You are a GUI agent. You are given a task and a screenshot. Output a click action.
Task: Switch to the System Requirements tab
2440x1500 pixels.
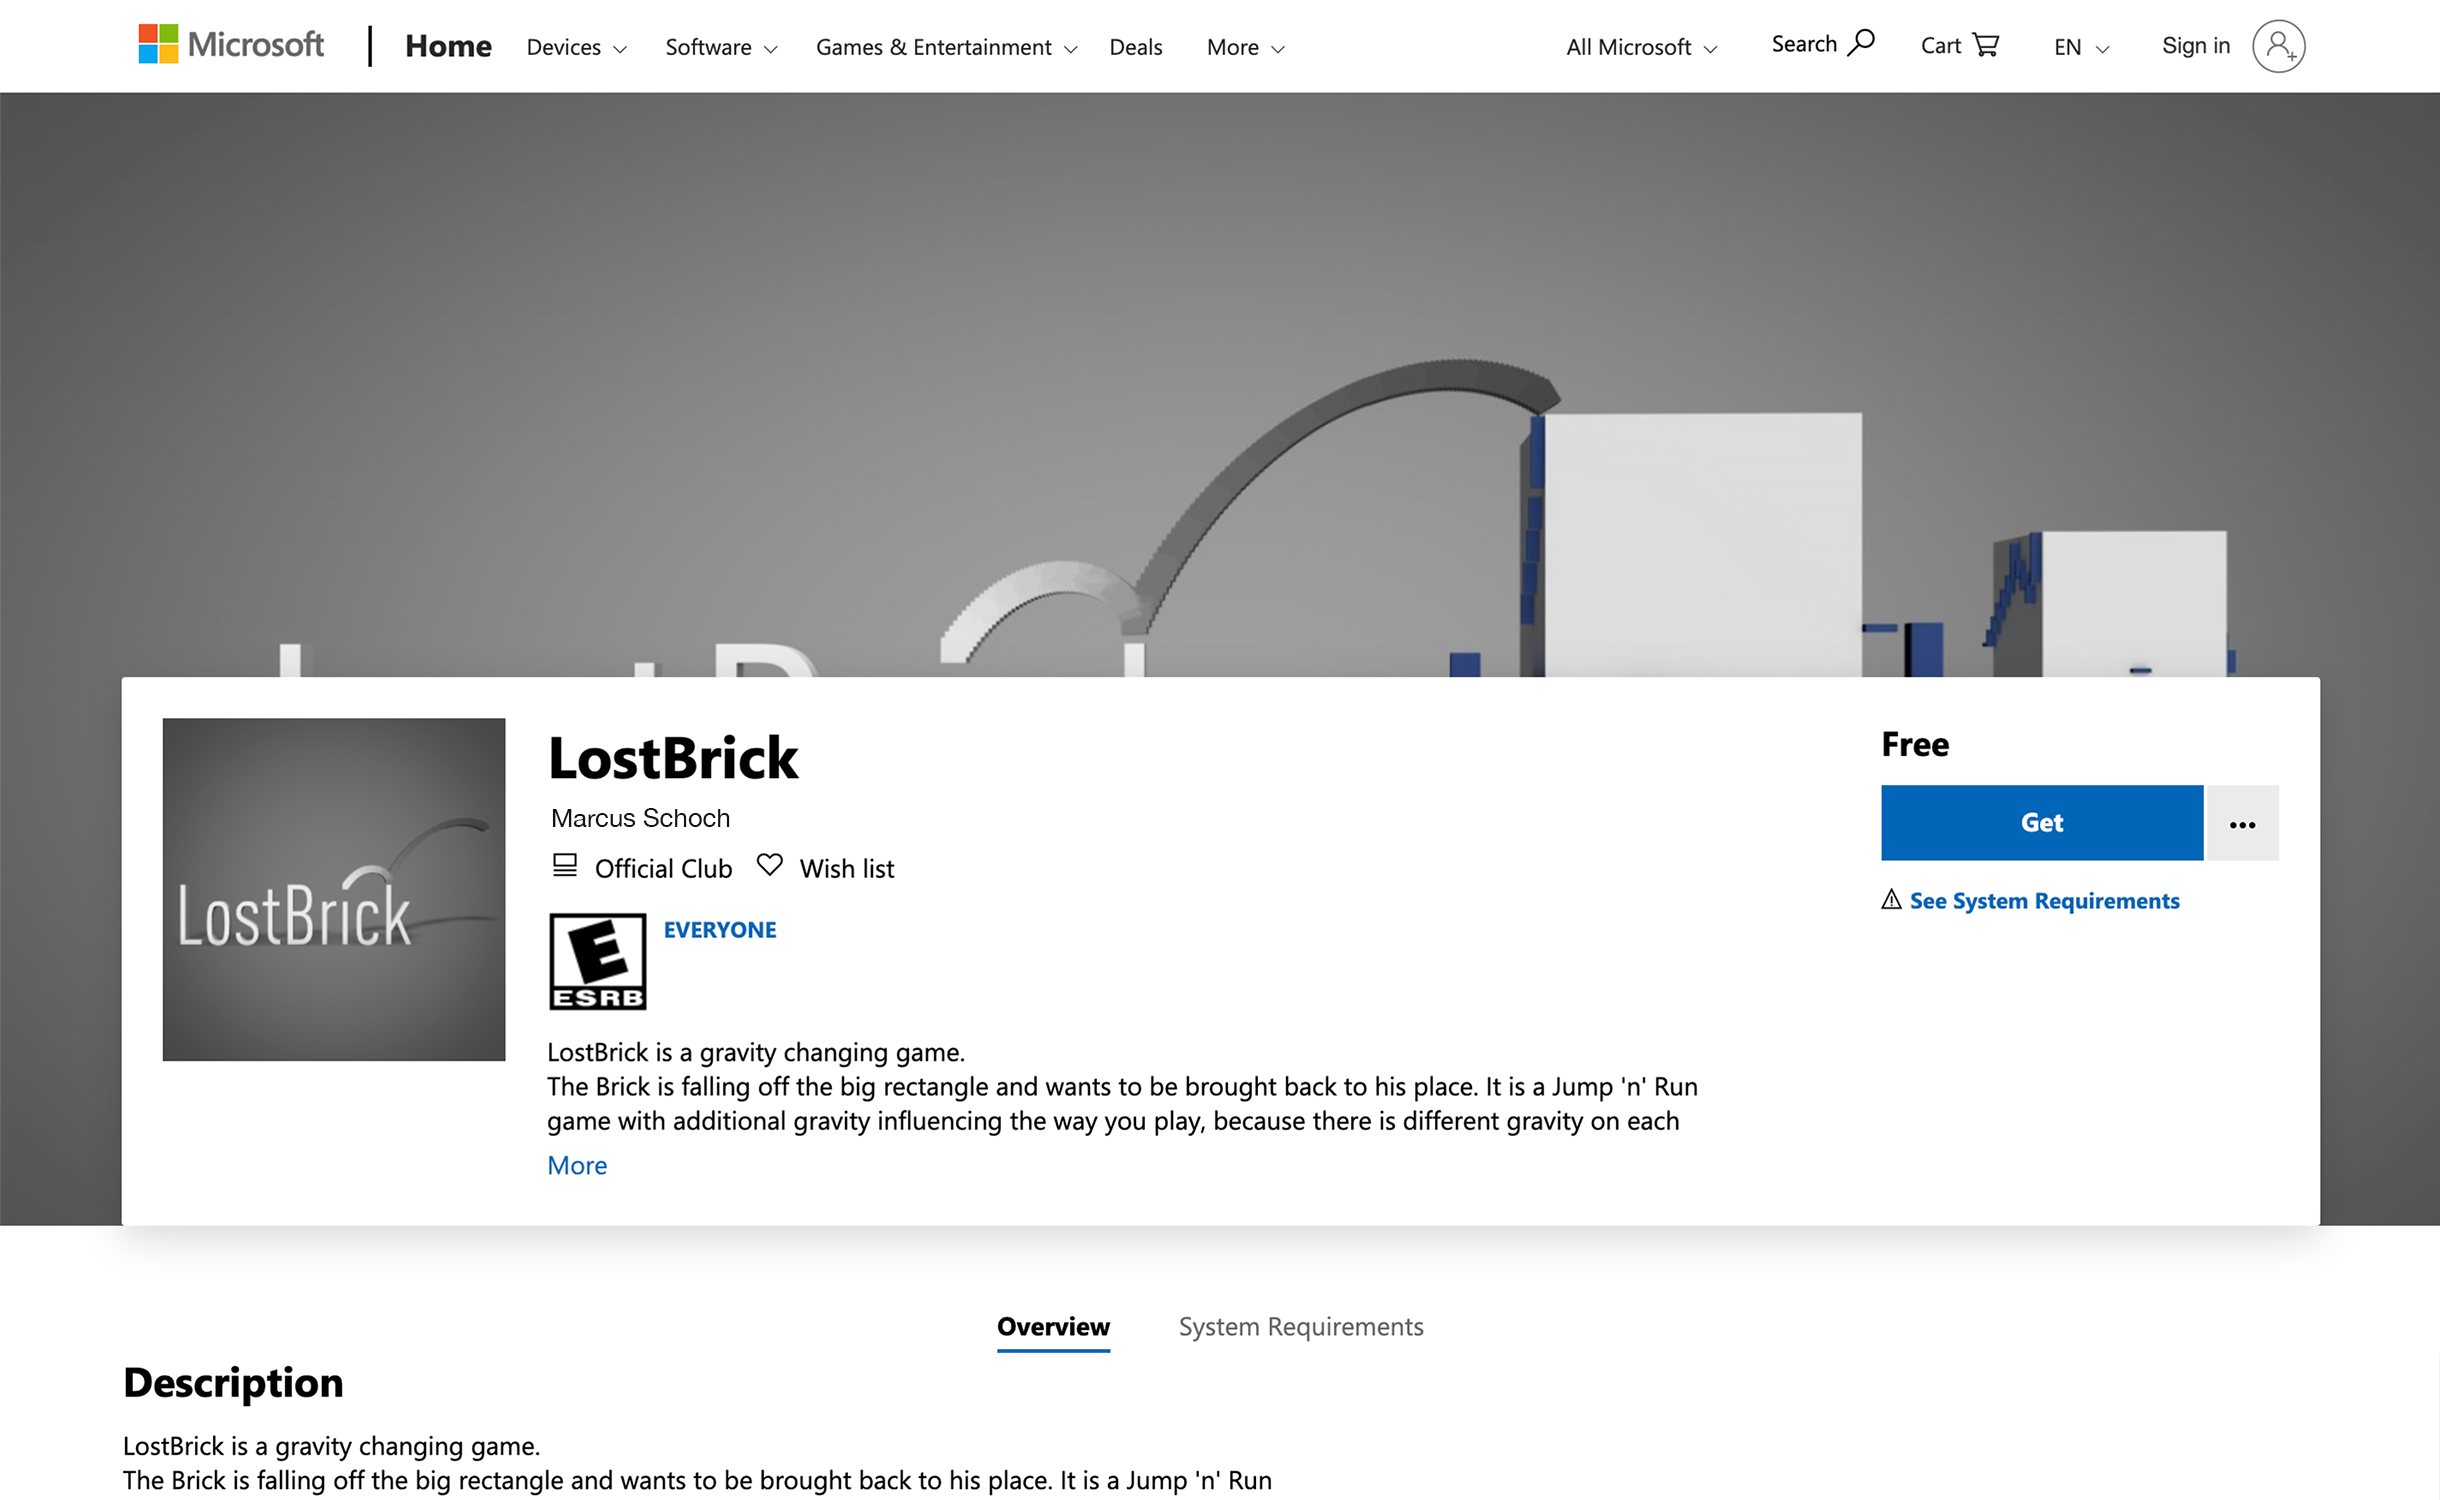tap(1300, 1326)
